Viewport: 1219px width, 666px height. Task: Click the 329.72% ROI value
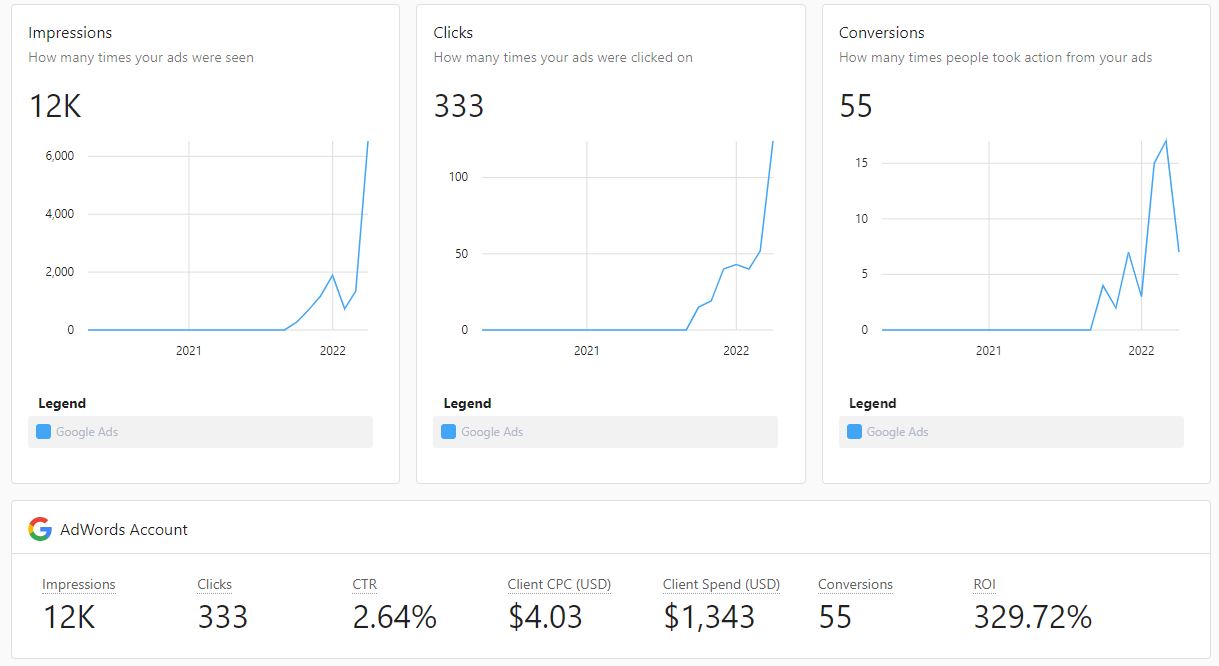point(1032,617)
